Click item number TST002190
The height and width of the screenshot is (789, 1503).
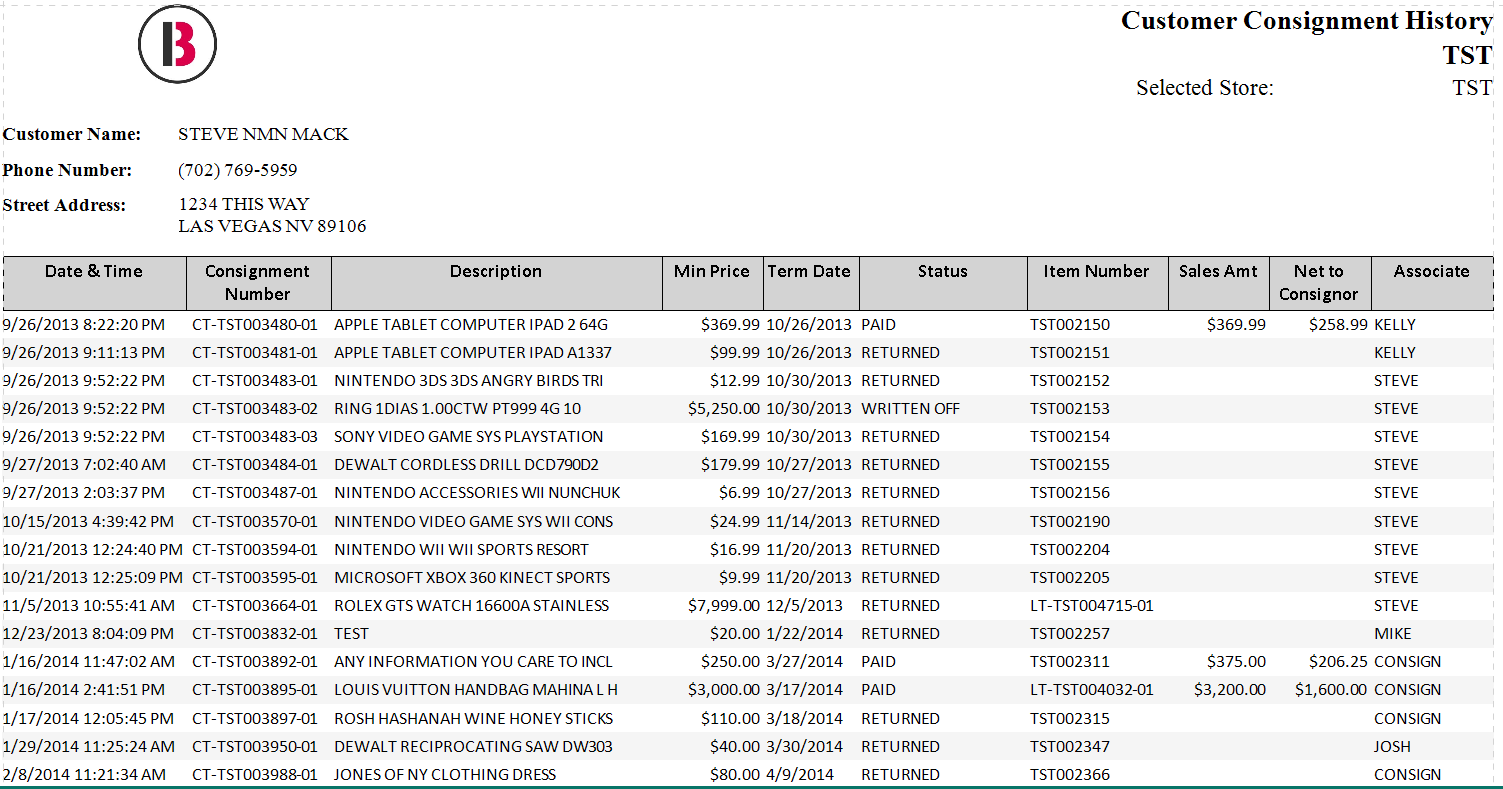click(1070, 522)
